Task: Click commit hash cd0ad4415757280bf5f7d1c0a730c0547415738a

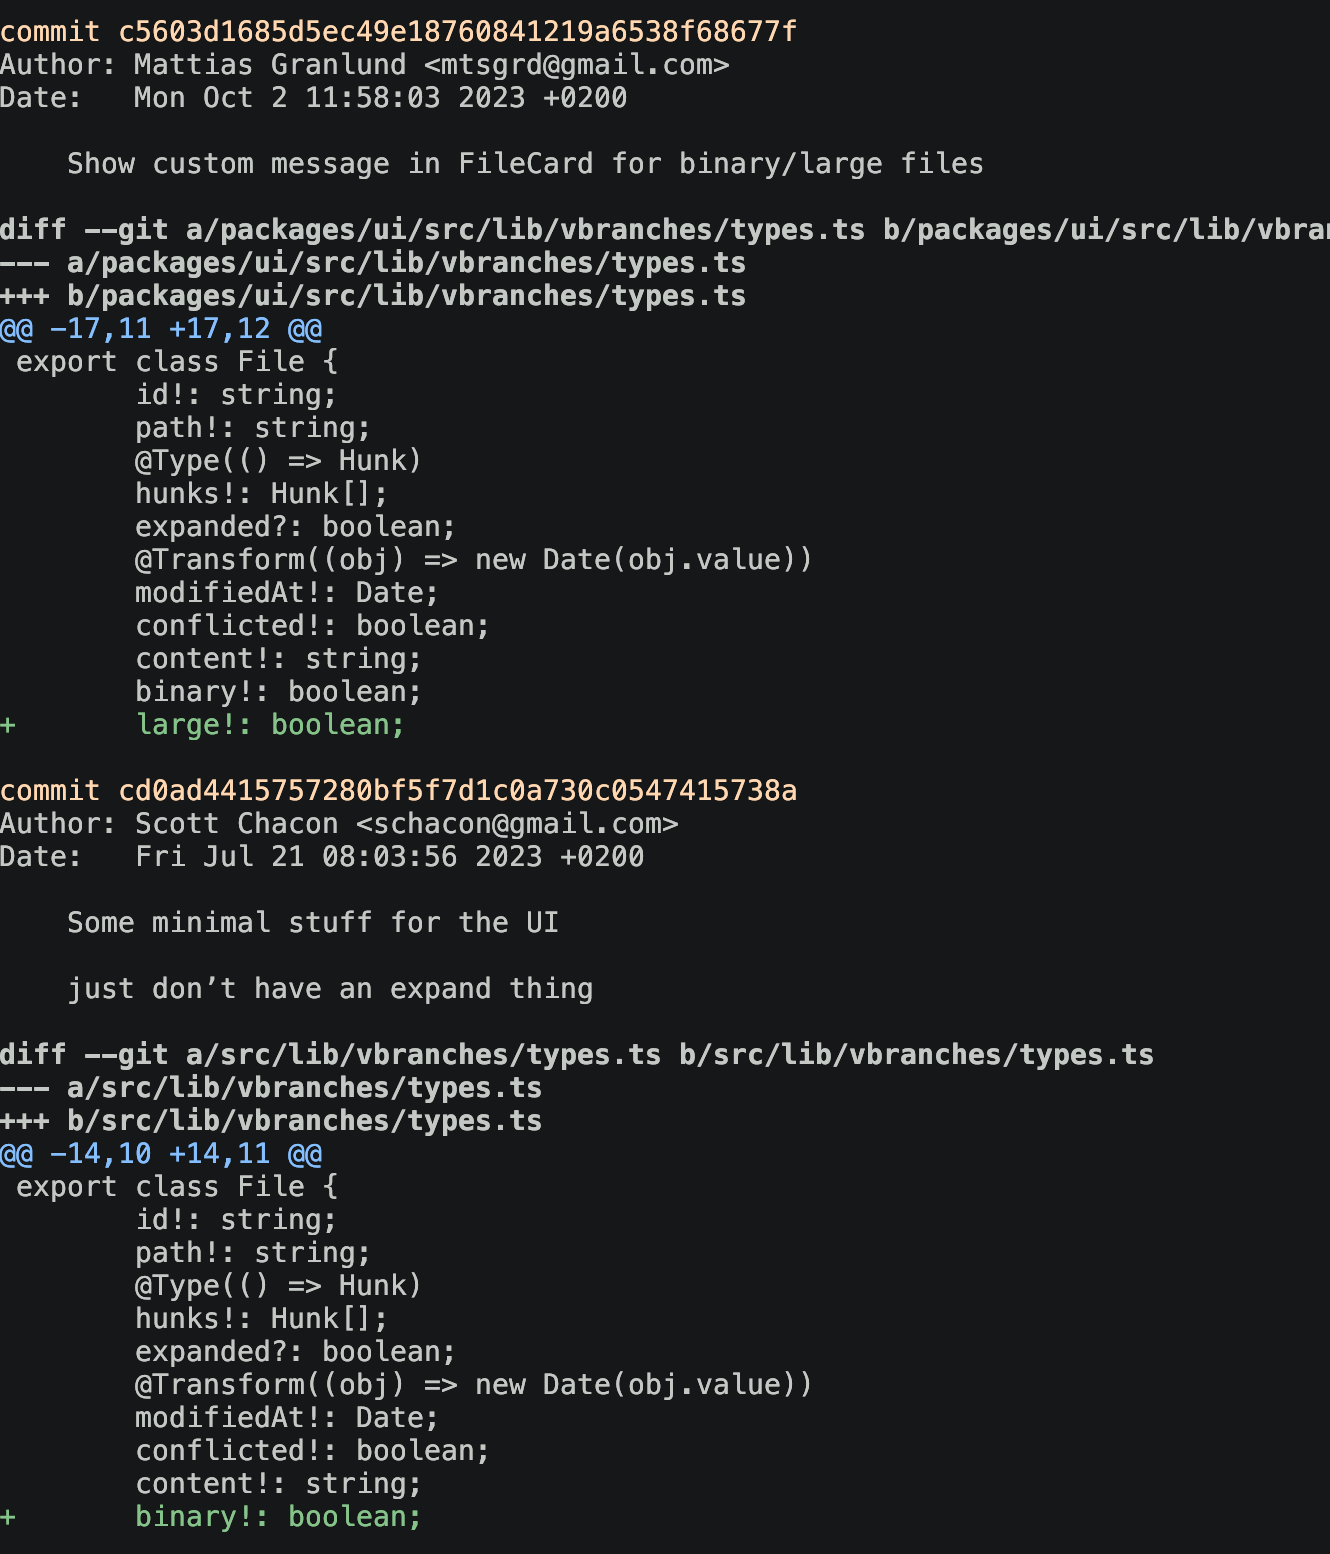Action: (x=457, y=791)
